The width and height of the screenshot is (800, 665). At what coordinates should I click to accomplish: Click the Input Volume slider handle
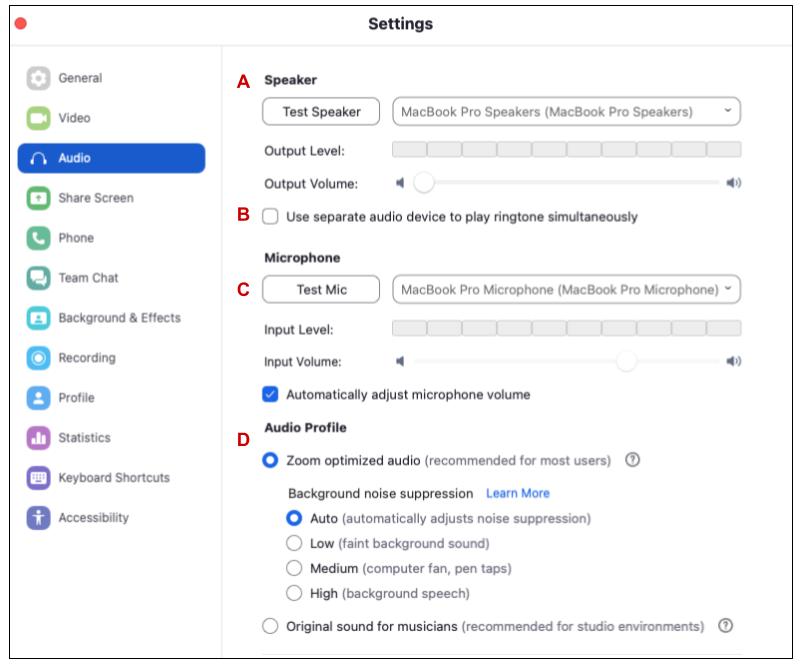pos(626,361)
